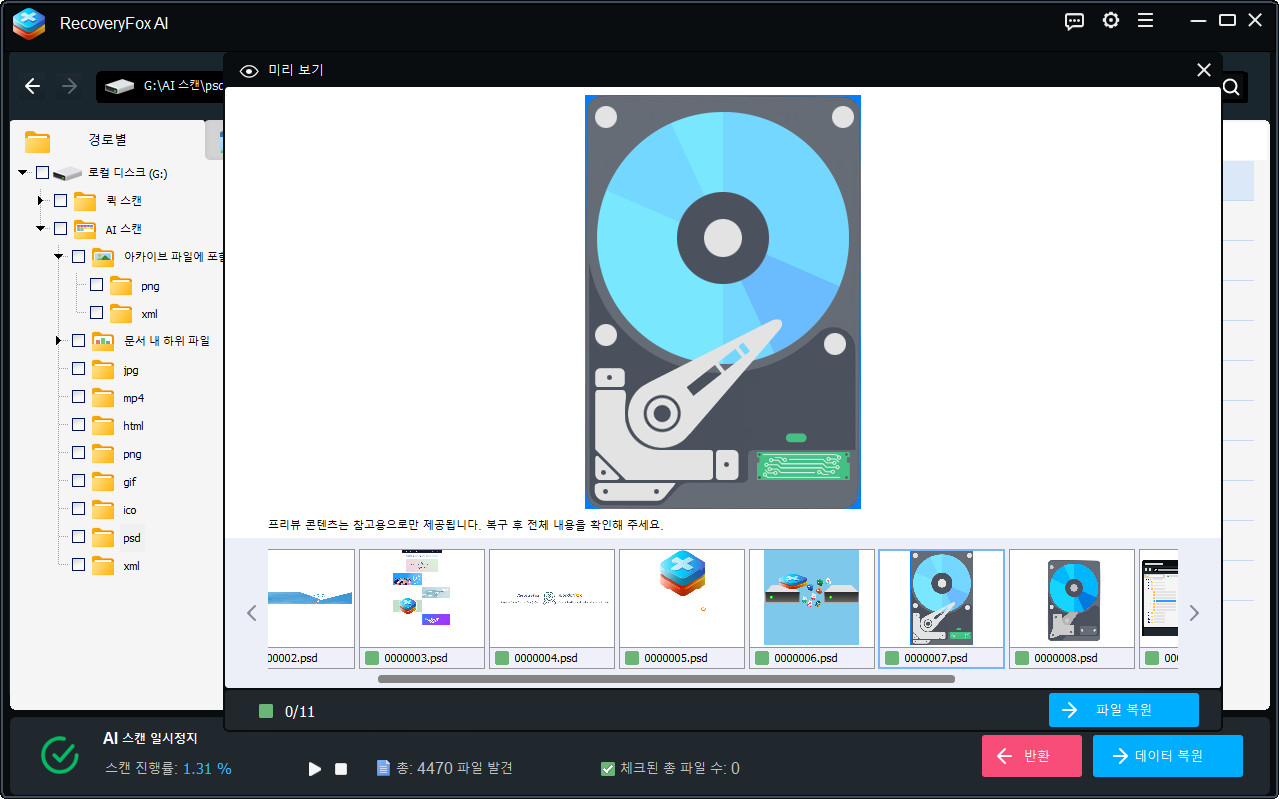Check the mp4 folder checkbox
Image resolution: width=1279 pixels, height=799 pixels.
[79, 397]
